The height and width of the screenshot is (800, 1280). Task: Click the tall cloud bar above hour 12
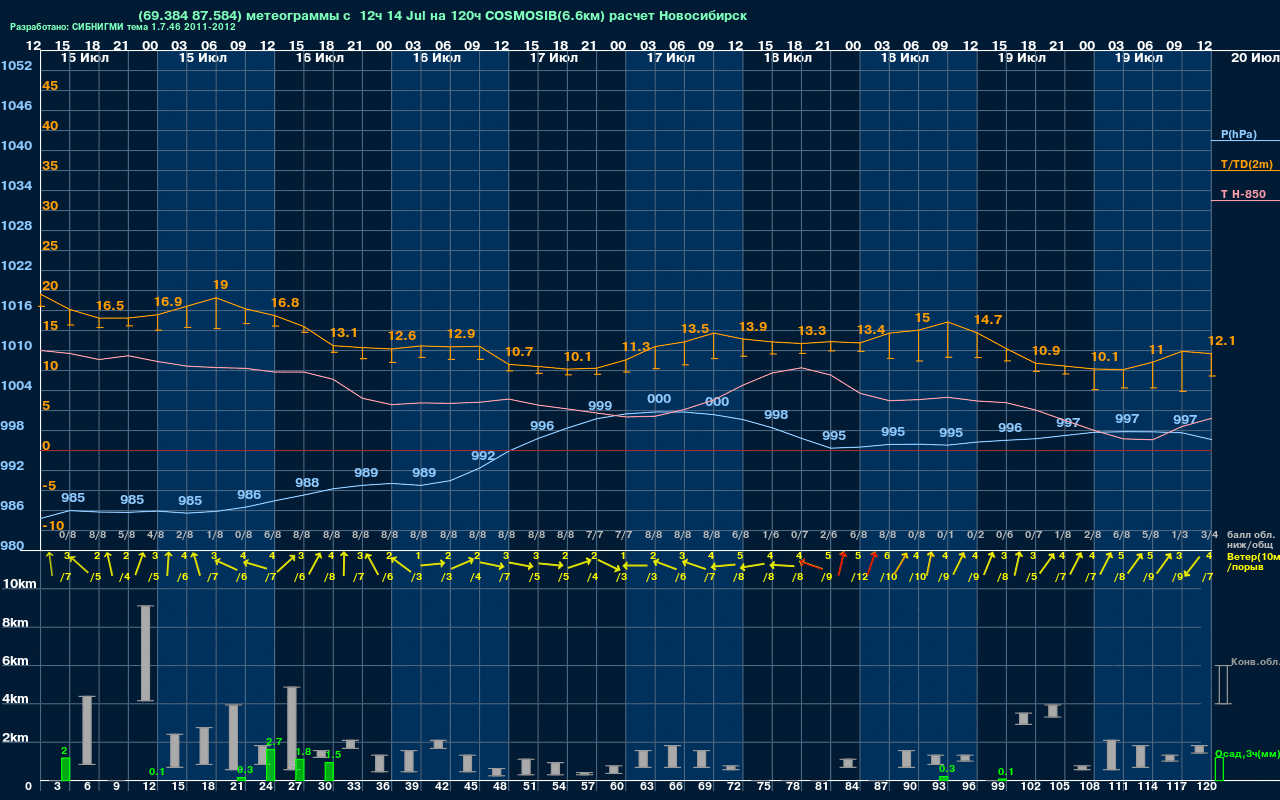146,653
